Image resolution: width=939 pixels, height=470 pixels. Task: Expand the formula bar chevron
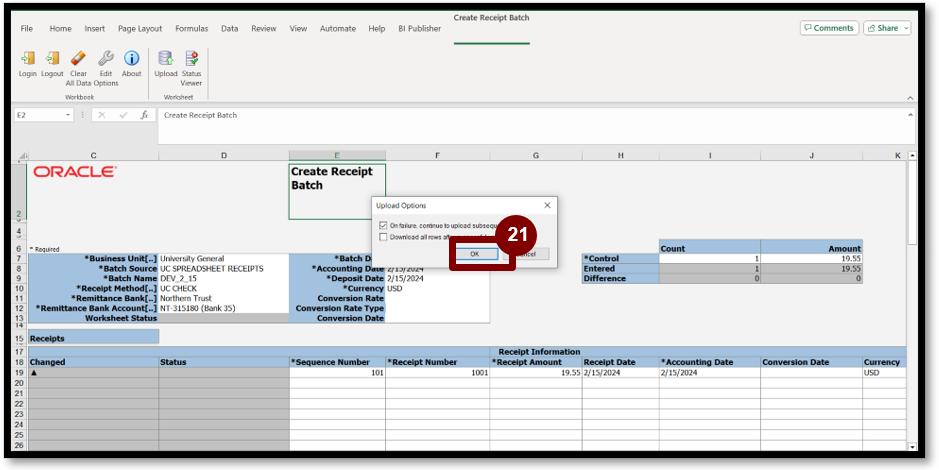(x=911, y=114)
